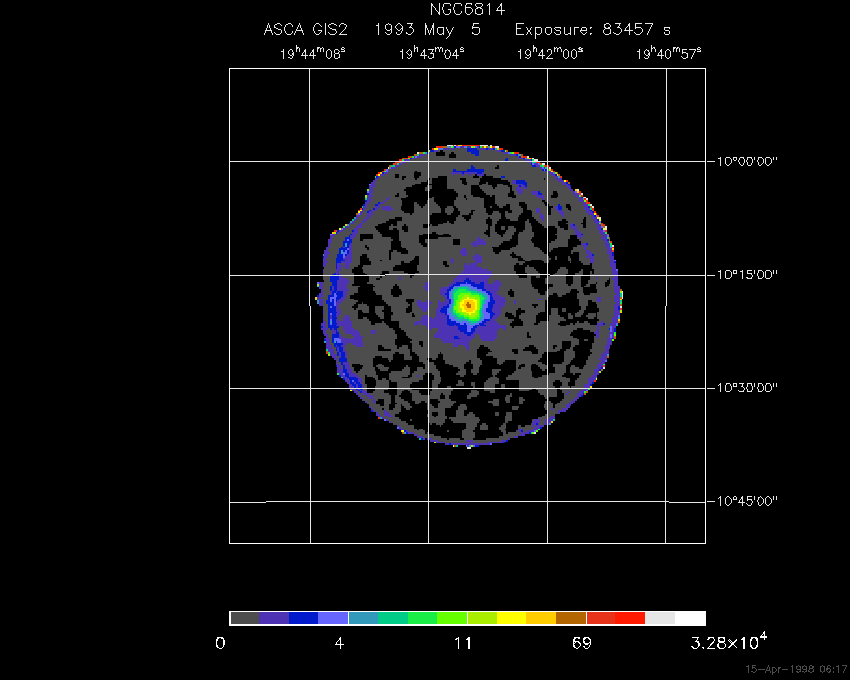Select the dark gray color bar swatch
Screen dimensions: 850x680
pyautogui.click(x=244, y=618)
